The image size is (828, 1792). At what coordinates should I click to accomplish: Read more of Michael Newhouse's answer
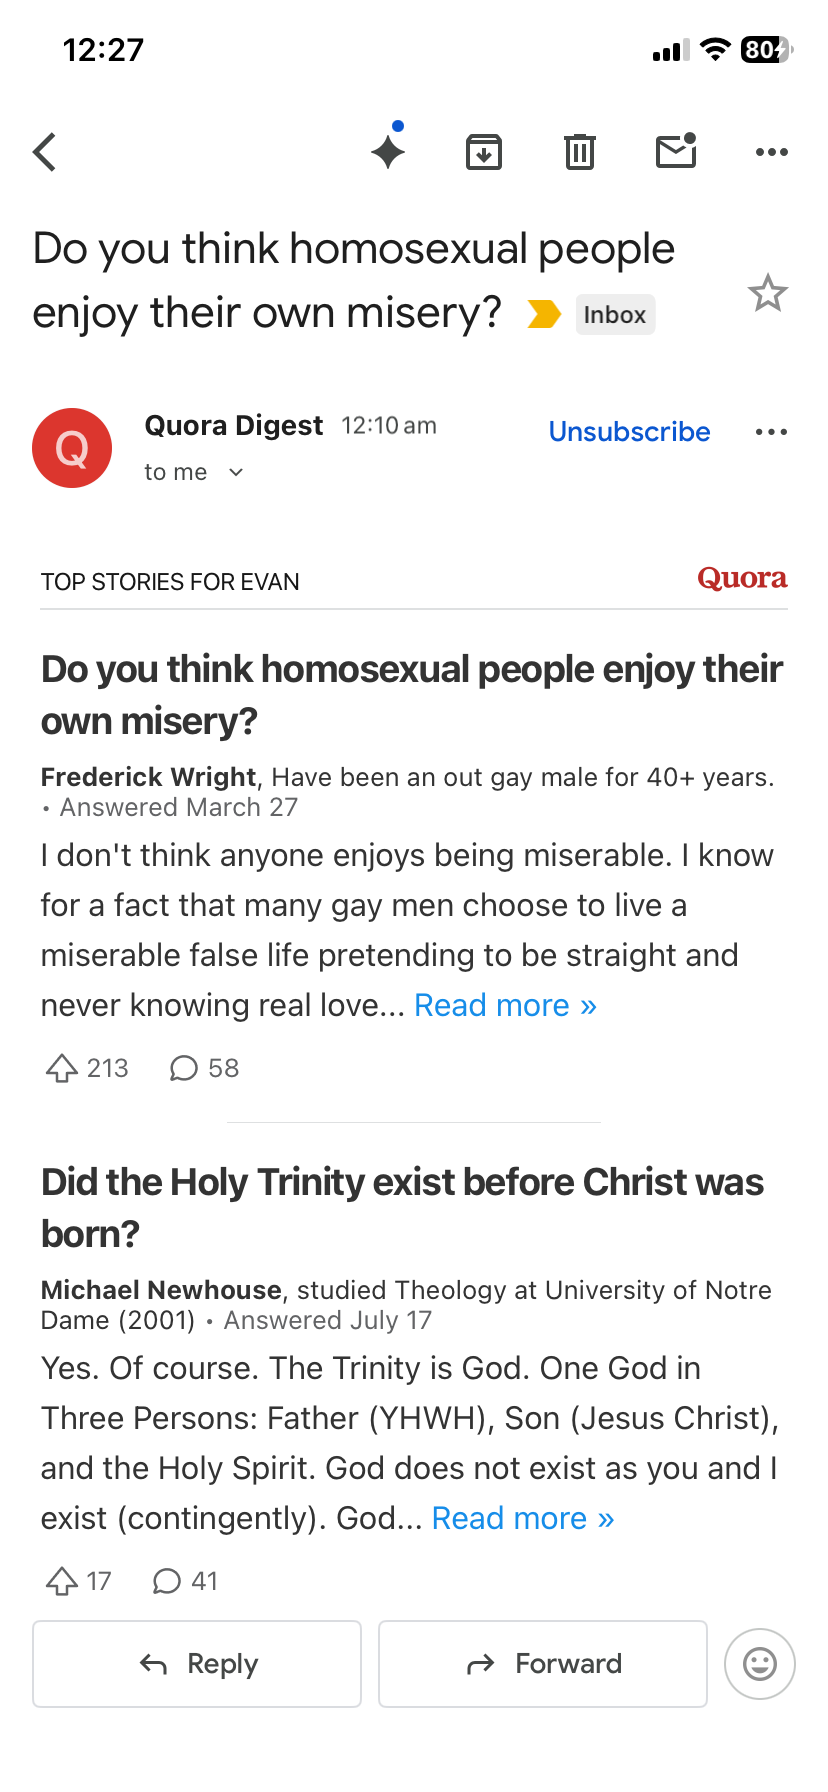pos(522,1518)
